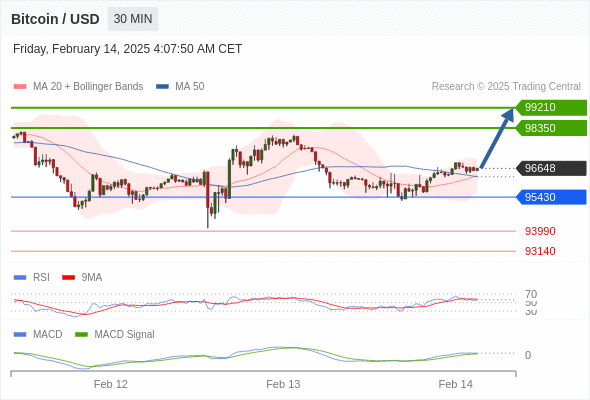Image resolution: width=590 pixels, height=400 pixels.
Task: Click the red 93990 support value
Action: [x=540, y=231]
